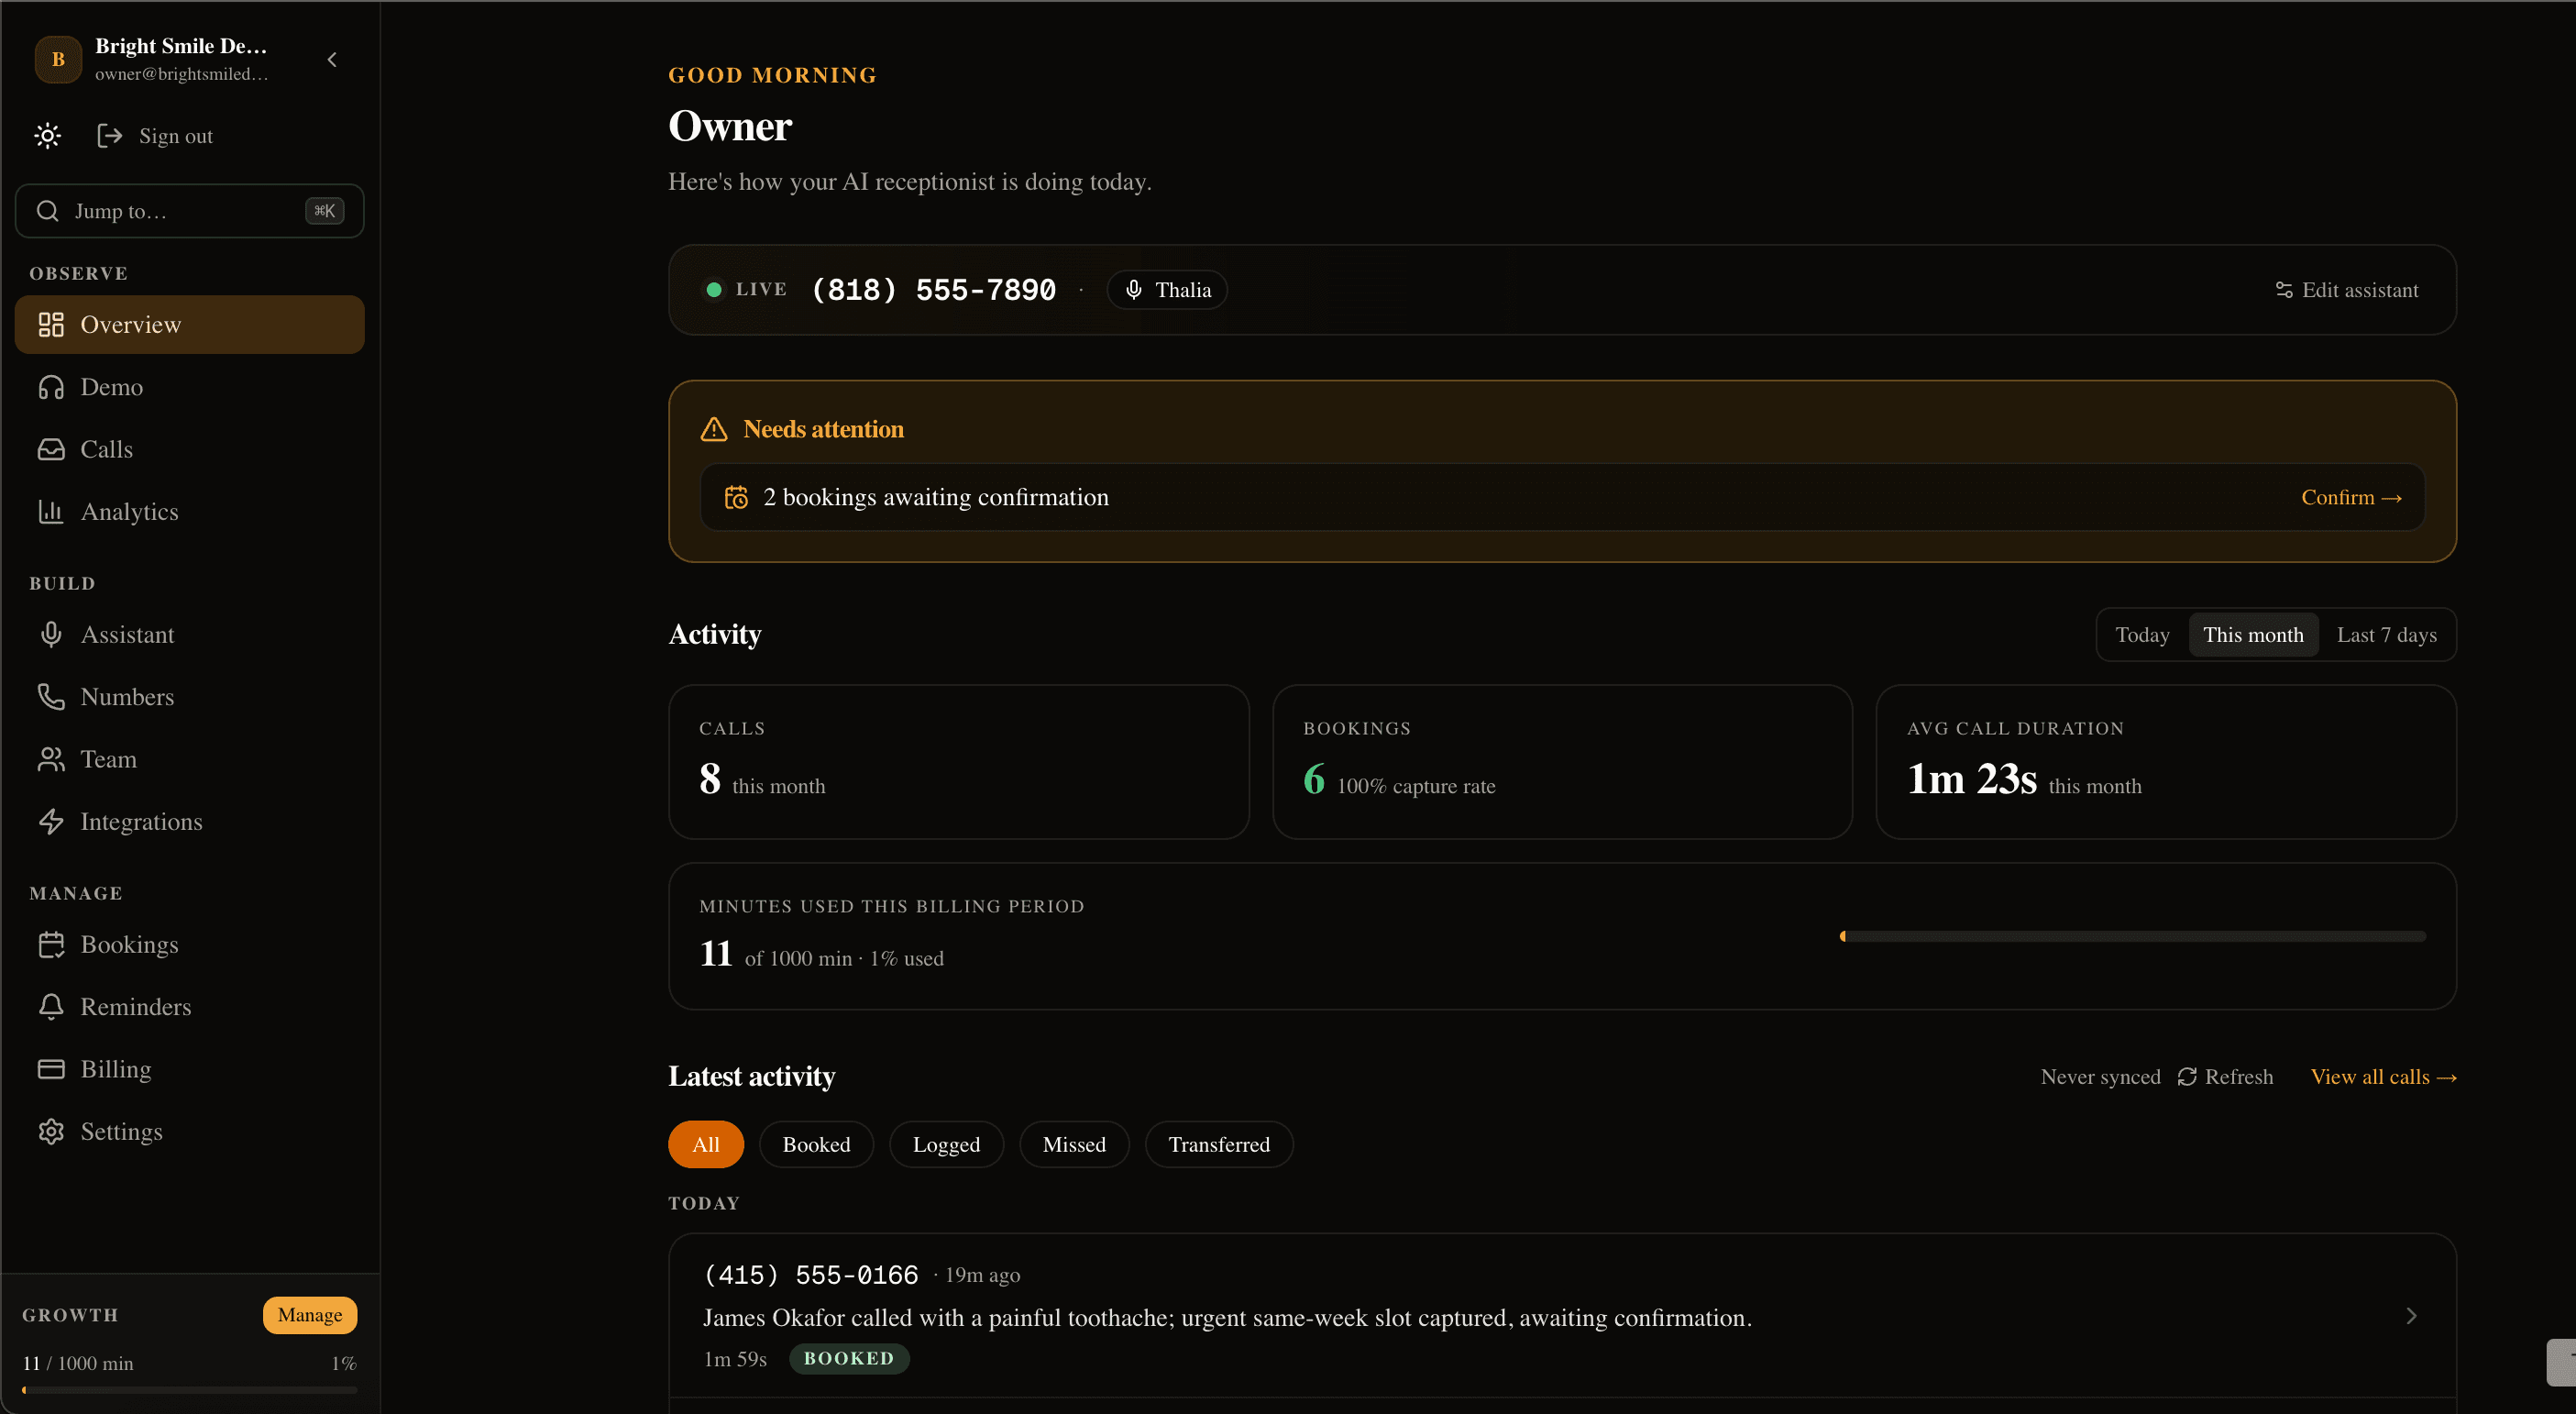This screenshot has width=2576, height=1414.
Task: Collapse the sidebar with the chevron
Action: click(331, 60)
